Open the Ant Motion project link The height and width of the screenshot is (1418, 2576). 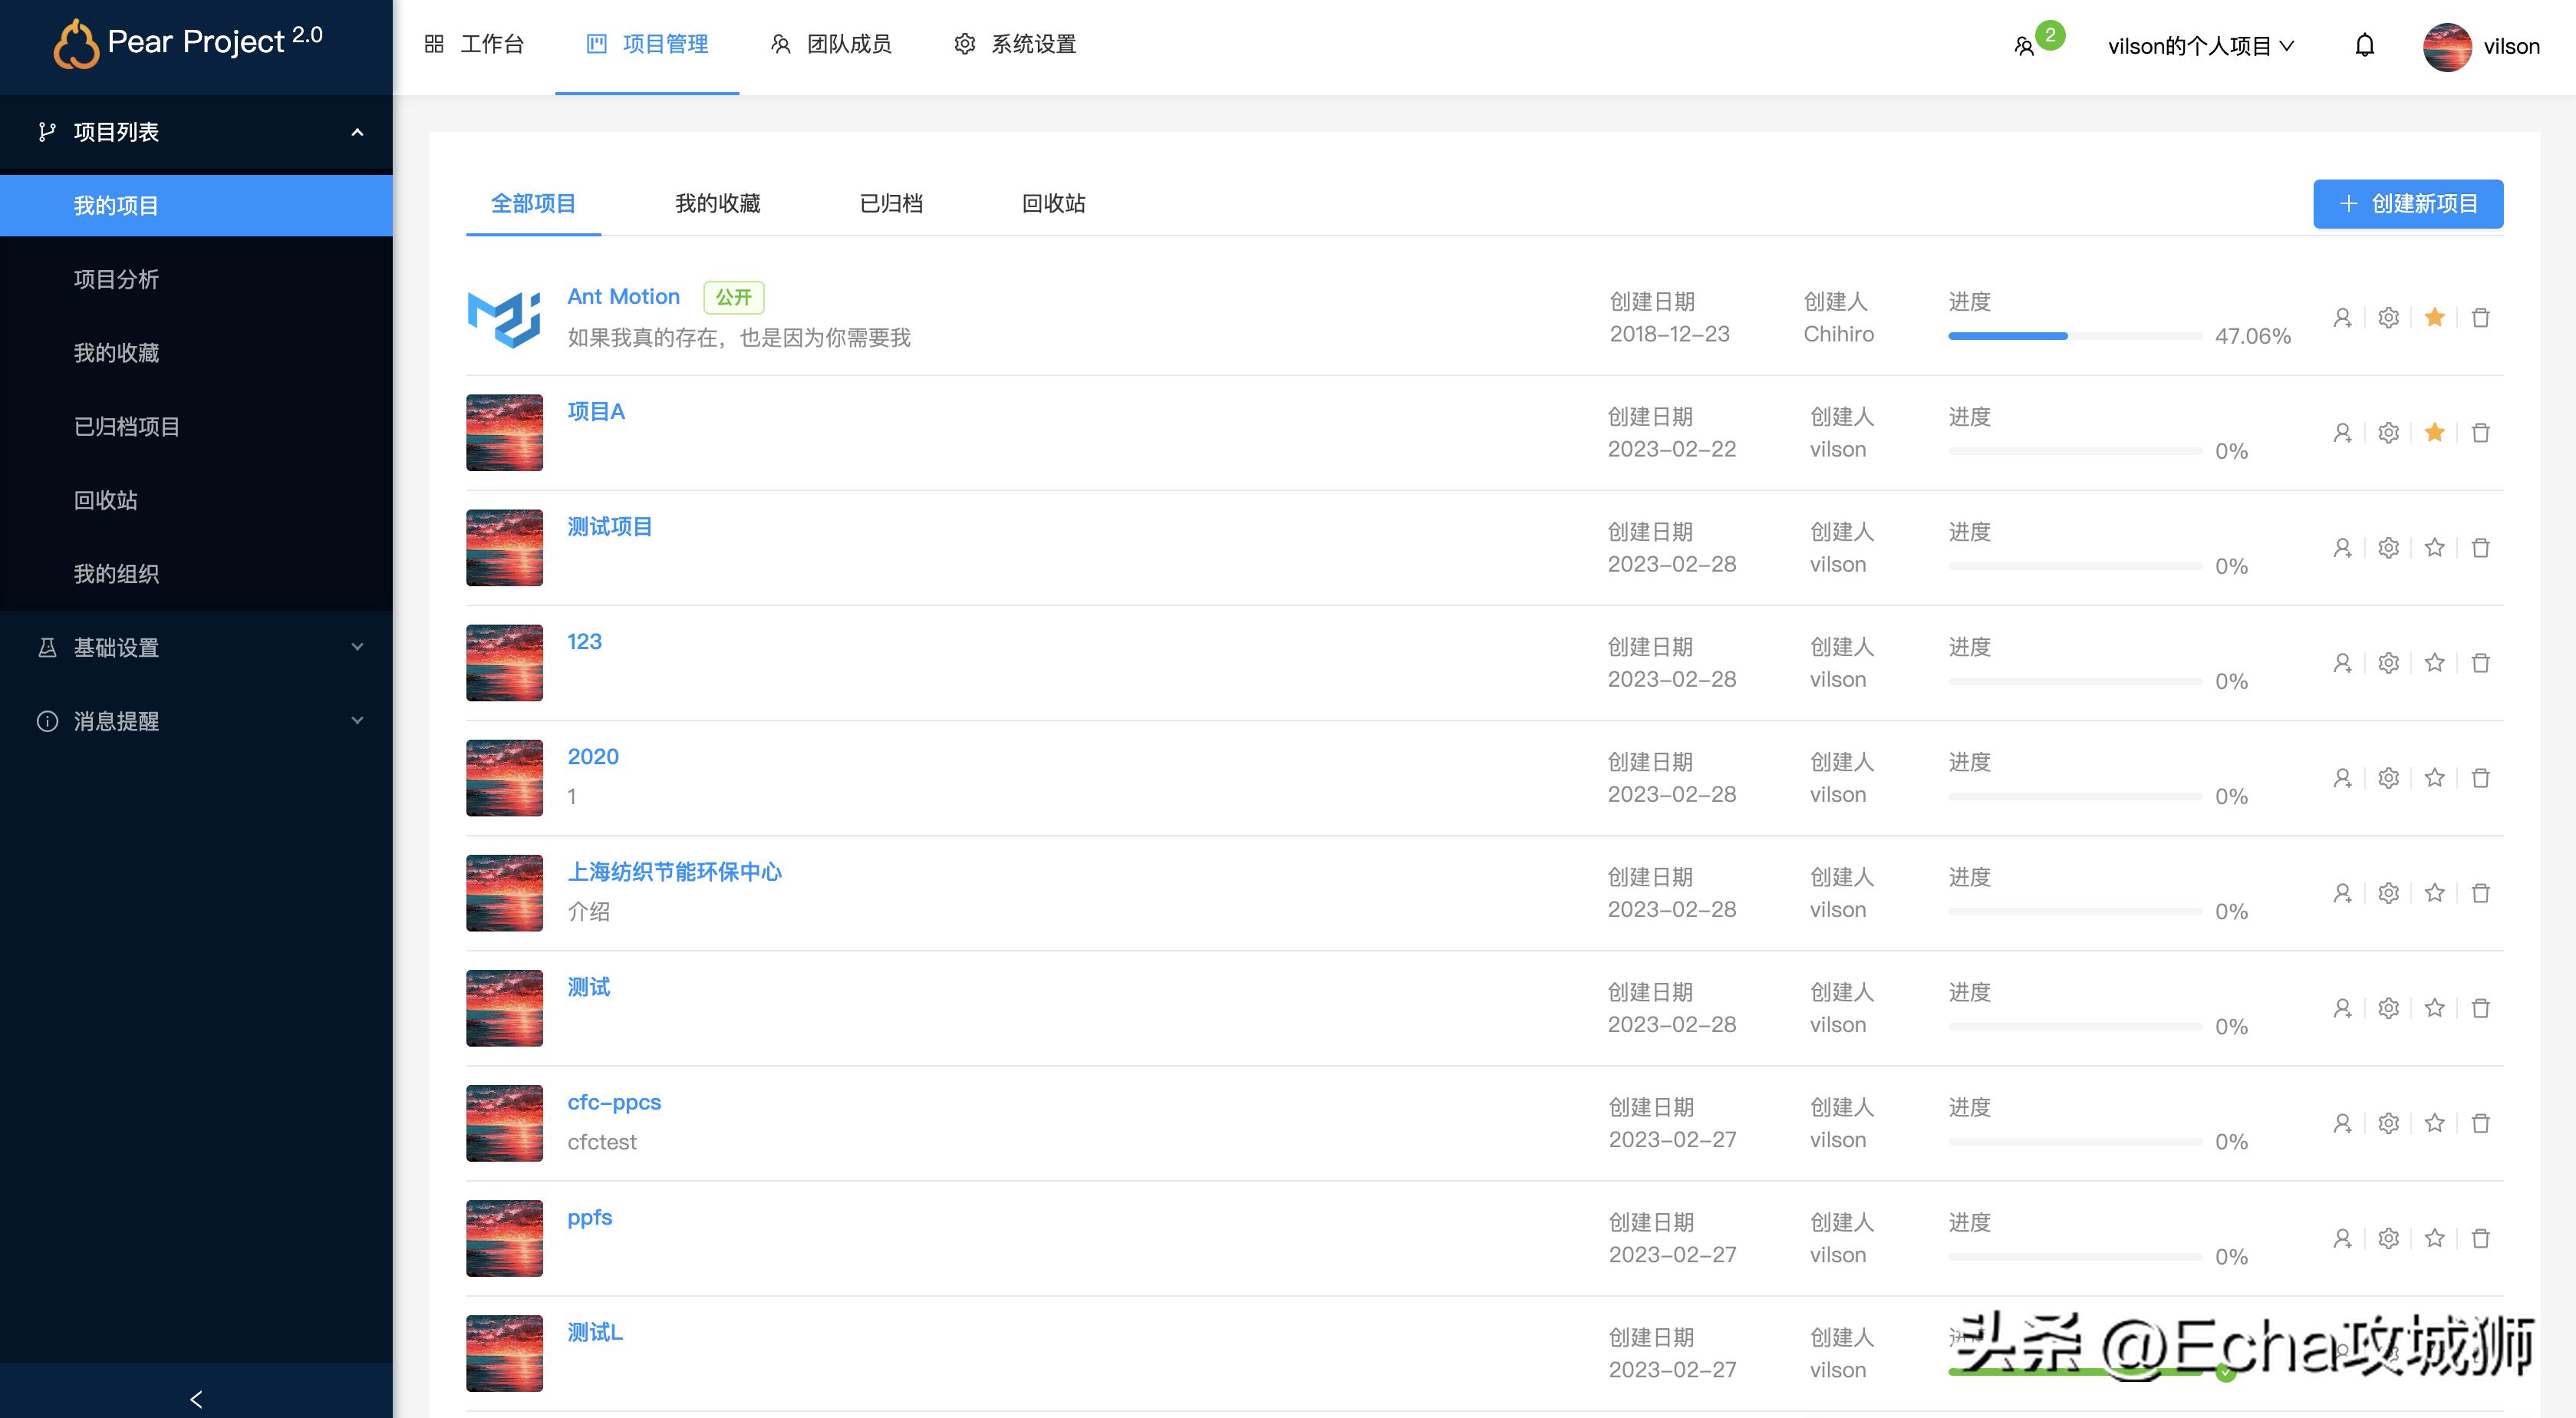click(623, 296)
